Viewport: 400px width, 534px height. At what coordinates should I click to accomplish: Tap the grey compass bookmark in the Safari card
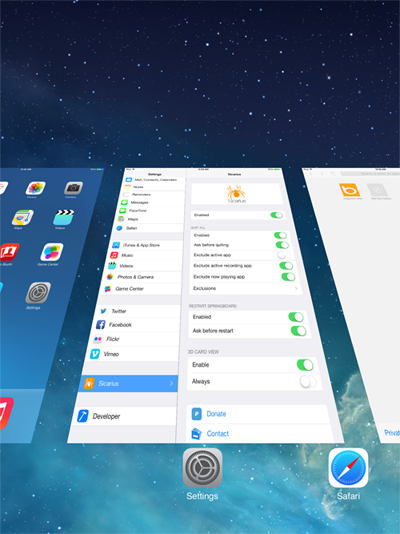pos(377,190)
